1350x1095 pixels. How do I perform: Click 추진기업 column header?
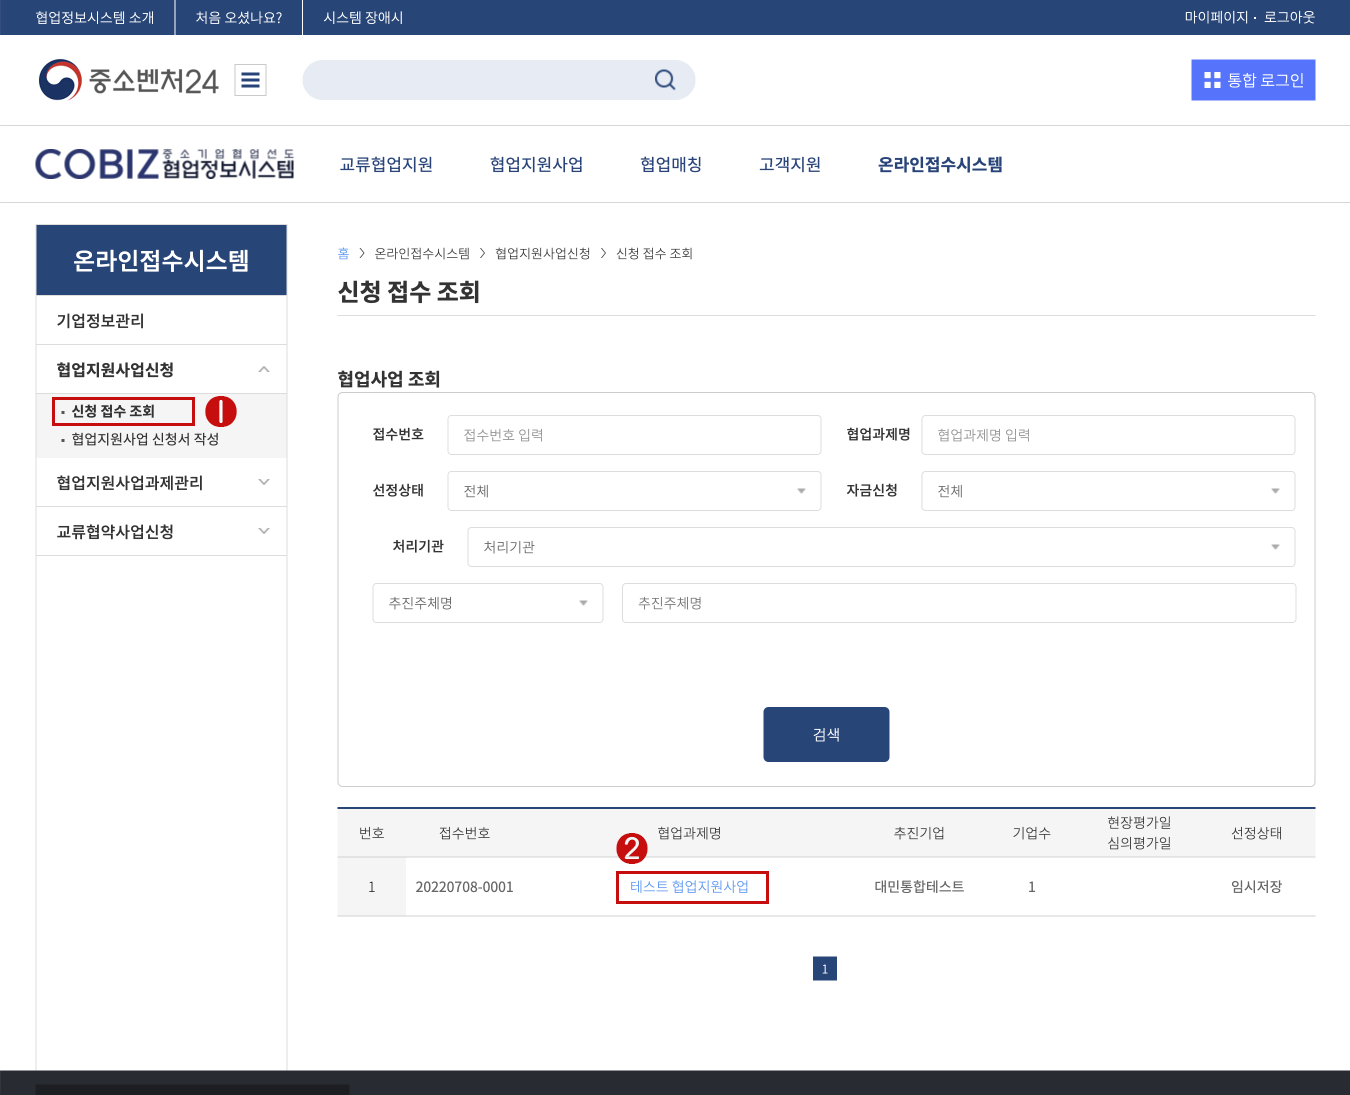point(919,833)
